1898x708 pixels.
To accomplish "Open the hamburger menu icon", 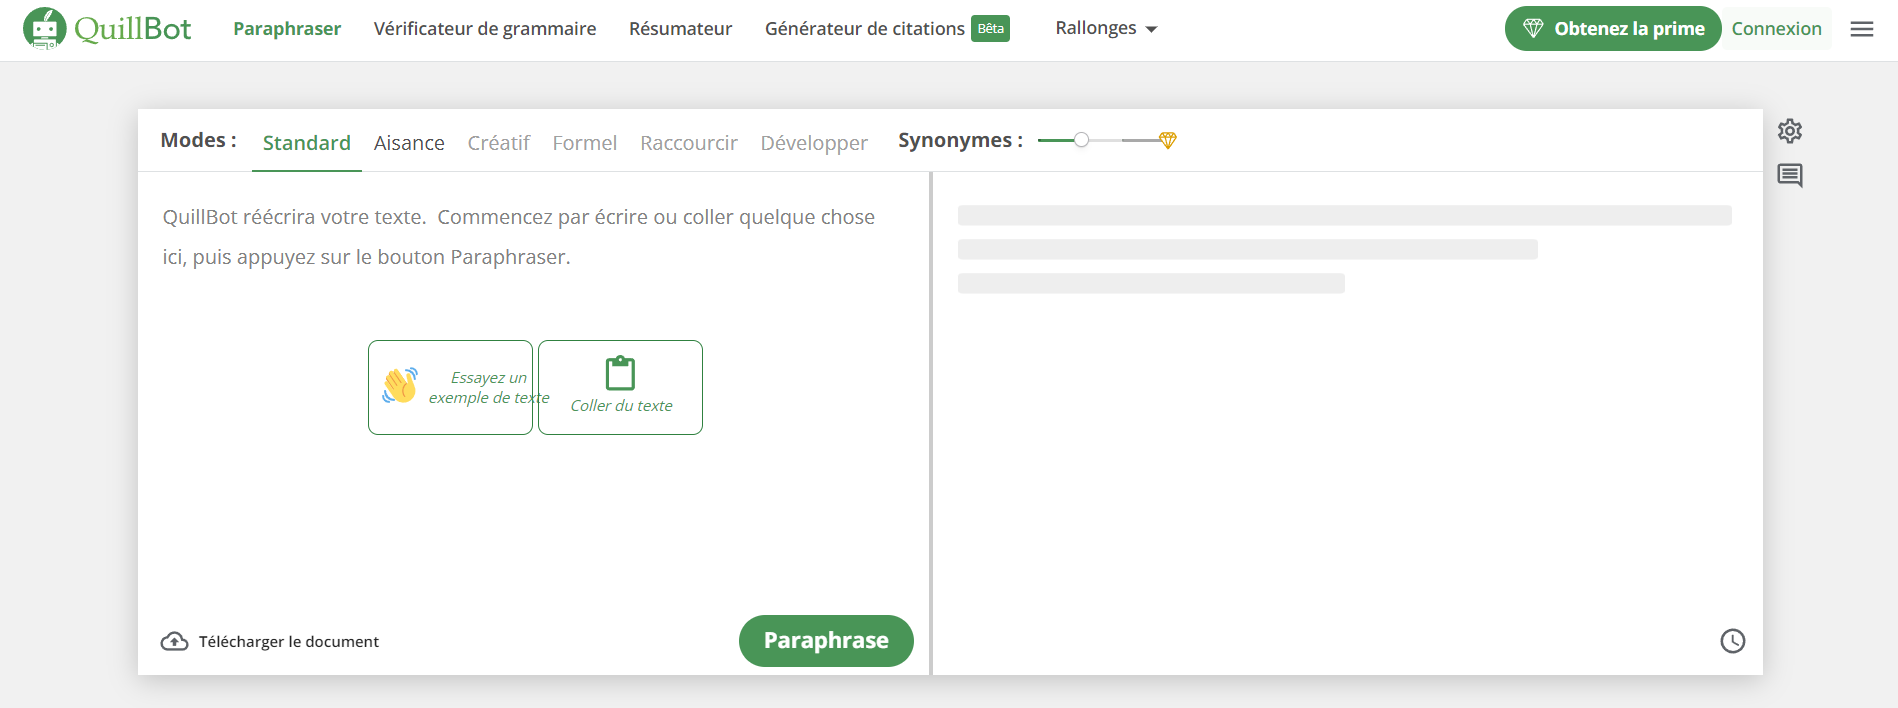I will click(x=1862, y=29).
